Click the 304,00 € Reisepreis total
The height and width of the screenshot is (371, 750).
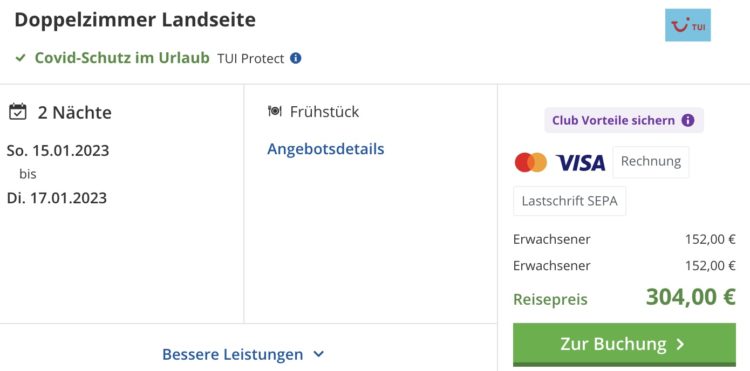click(690, 296)
